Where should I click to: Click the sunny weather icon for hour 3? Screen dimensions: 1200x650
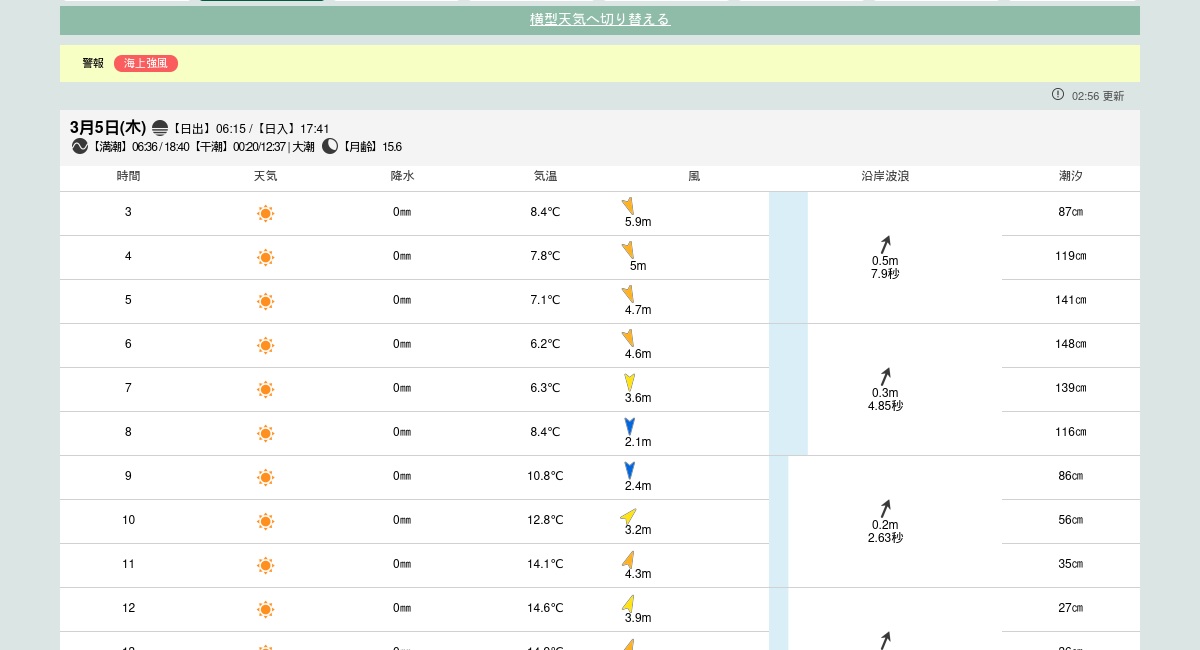pyautogui.click(x=265, y=213)
